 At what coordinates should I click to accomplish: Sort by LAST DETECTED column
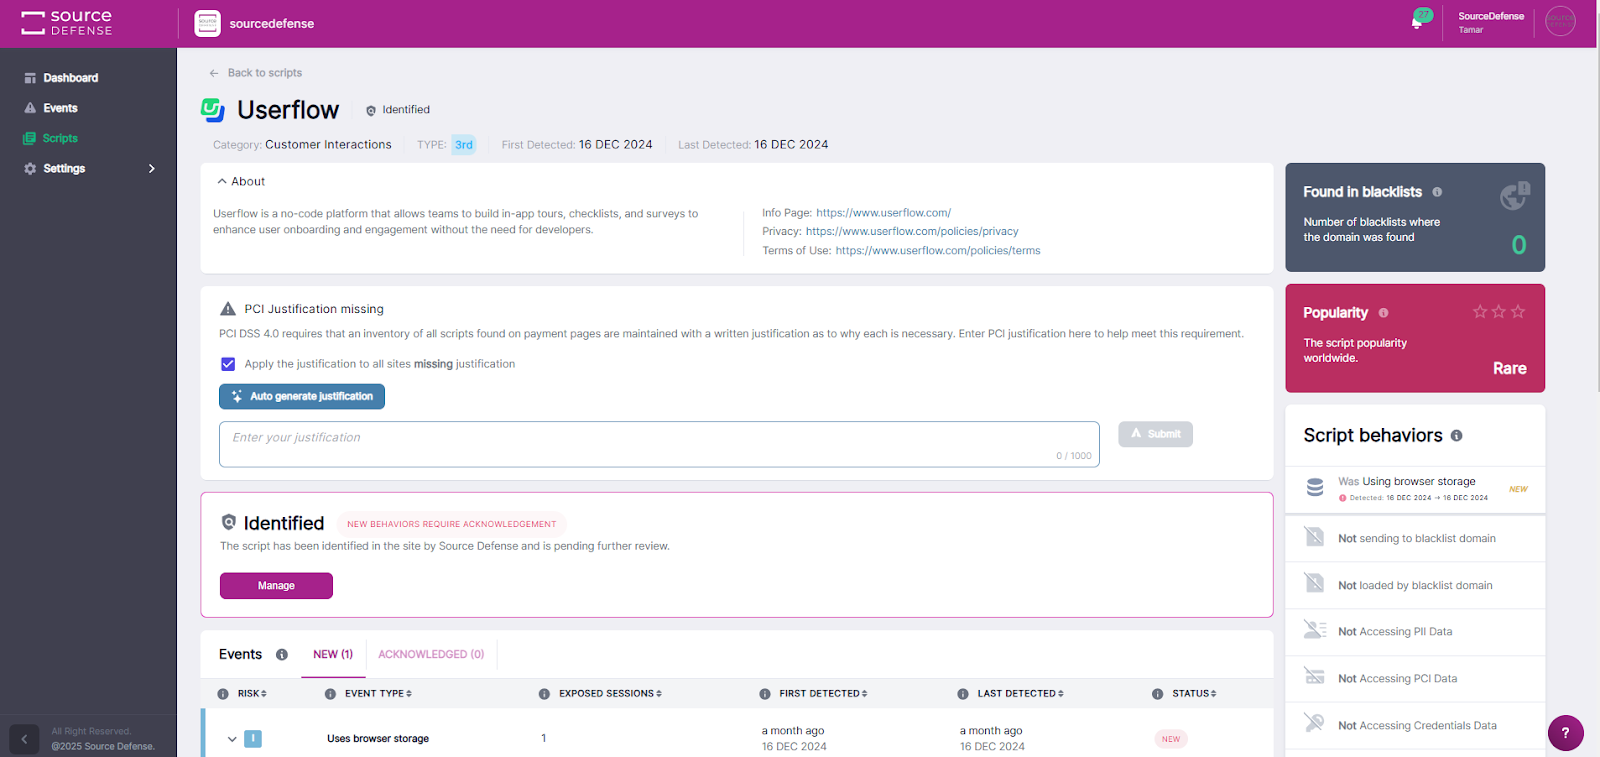point(1061,694)
